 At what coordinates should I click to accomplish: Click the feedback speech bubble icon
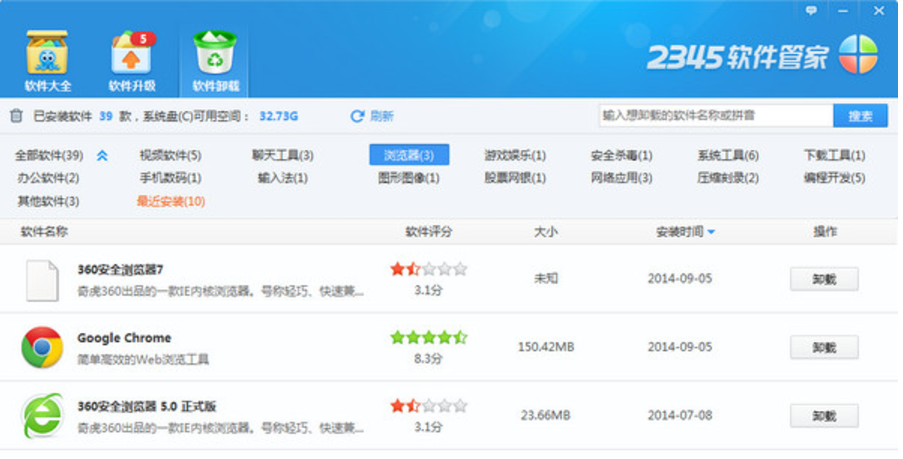click(x=811, y=11)
